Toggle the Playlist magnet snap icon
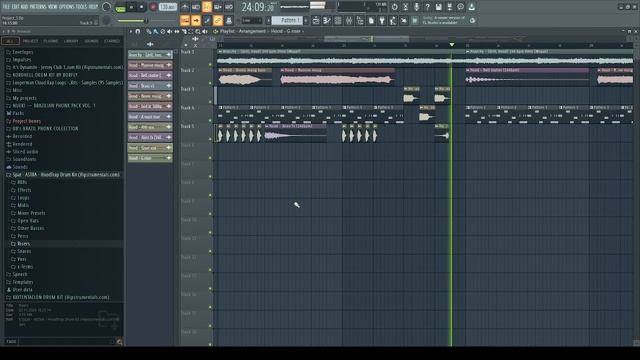This screenshot has height=360, width=640. tap(138, 31)
